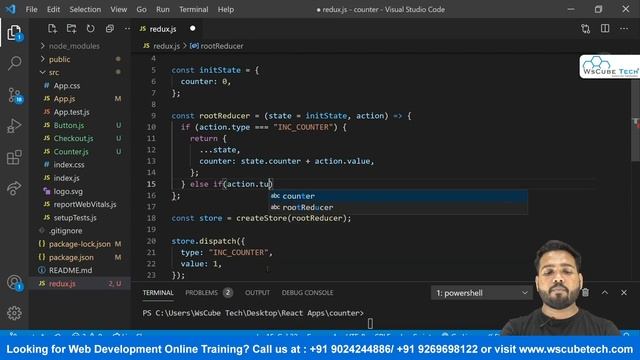Open .gitignore in the explorer
This screenshot has width=640, height=360.
pos(65,231)
